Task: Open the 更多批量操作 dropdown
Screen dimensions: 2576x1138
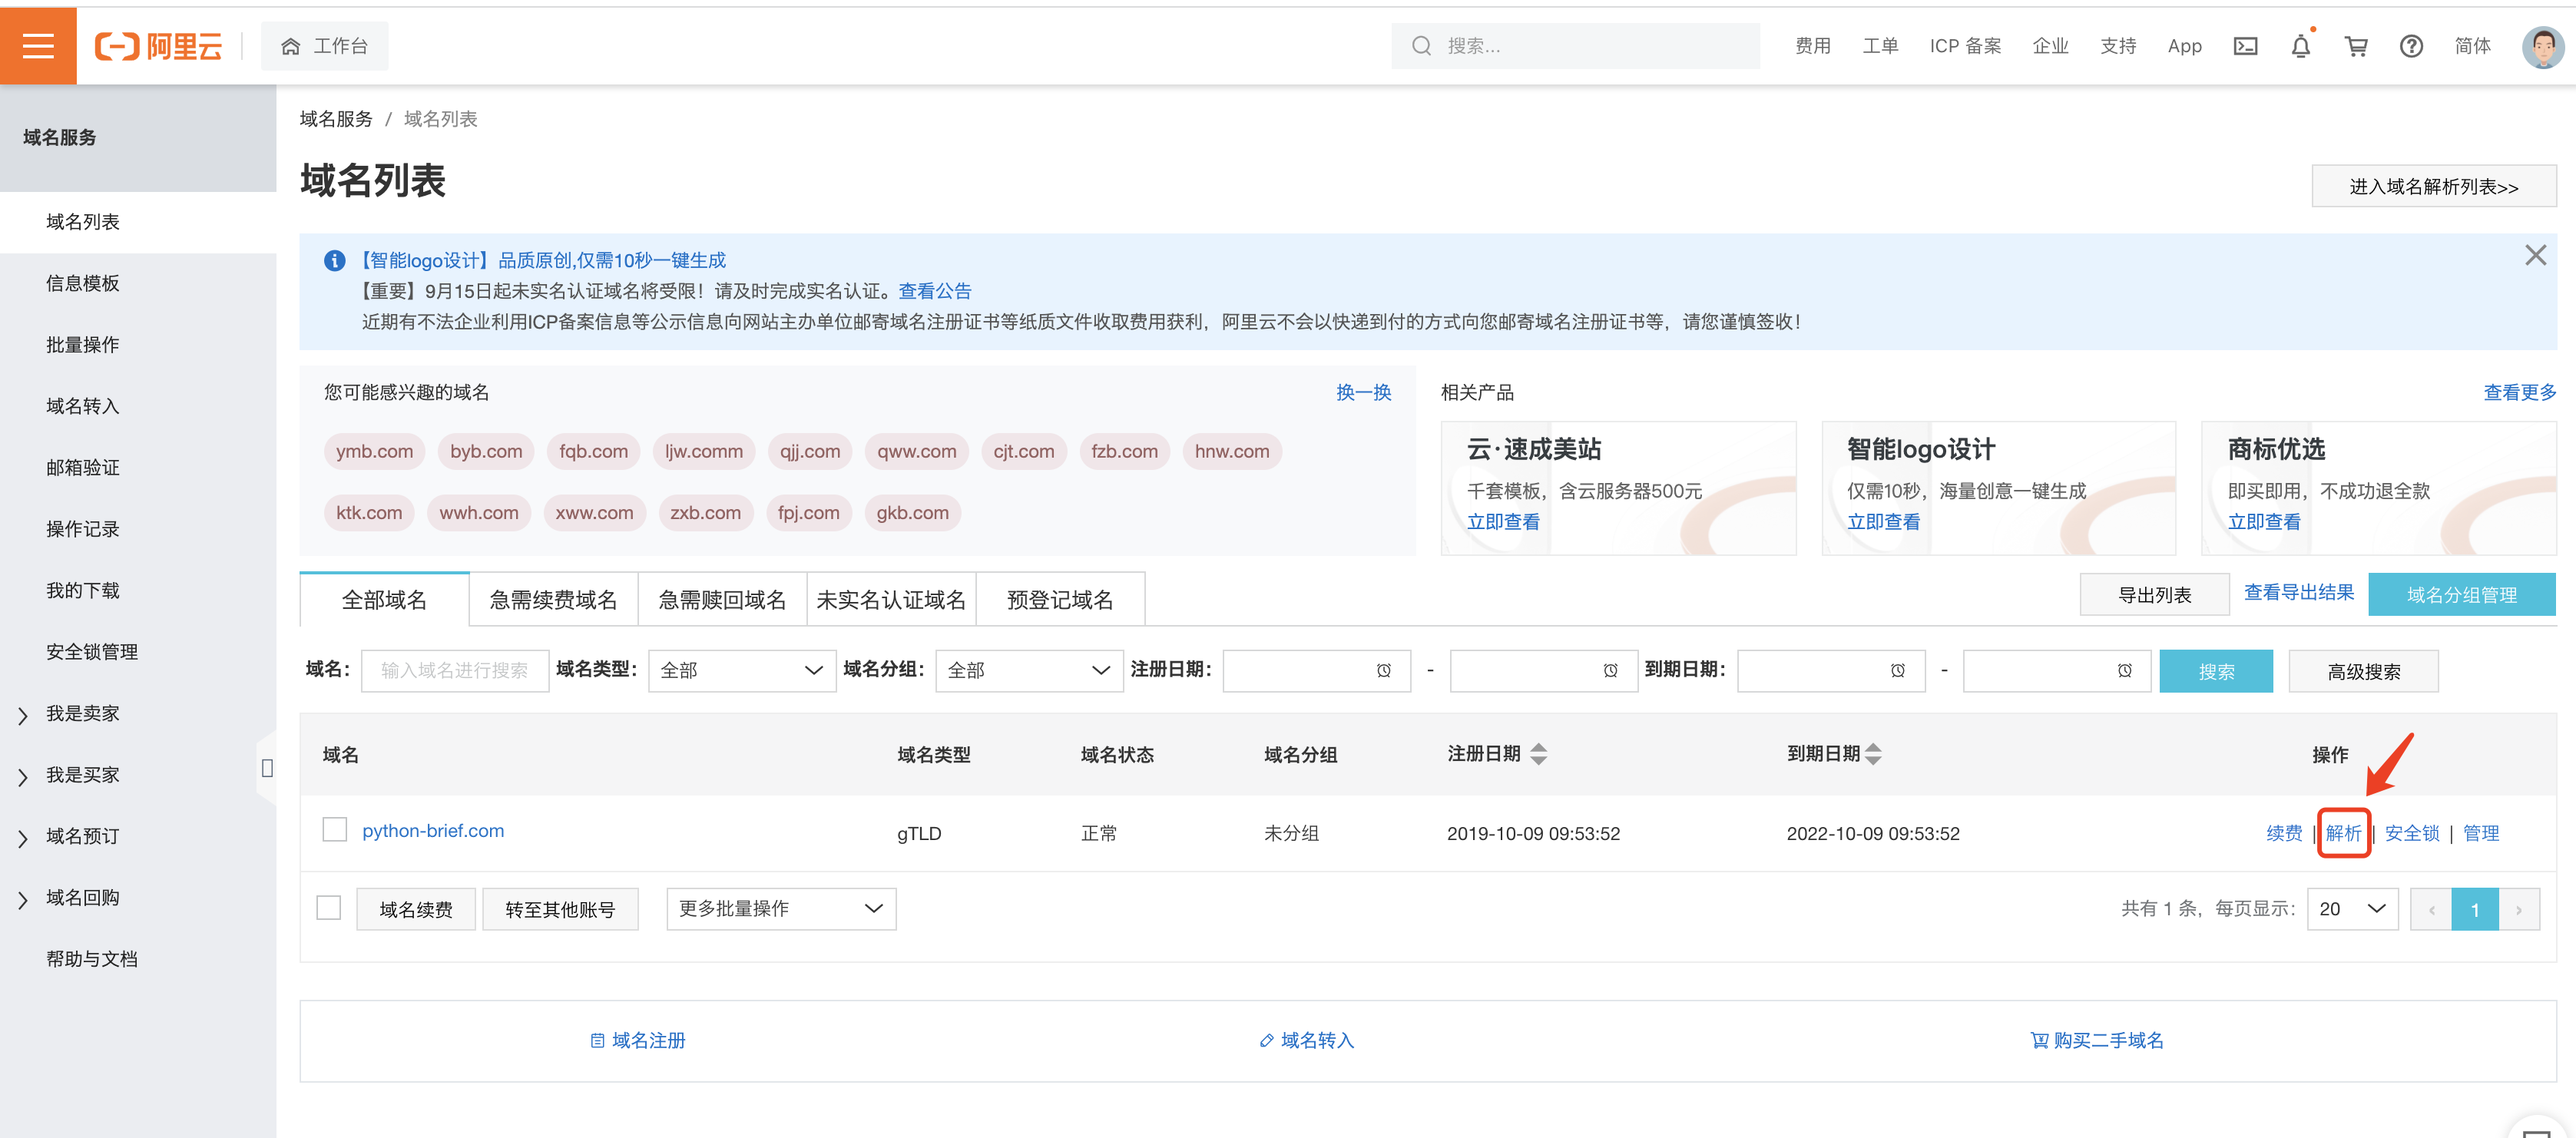Action: pos(780,909)
